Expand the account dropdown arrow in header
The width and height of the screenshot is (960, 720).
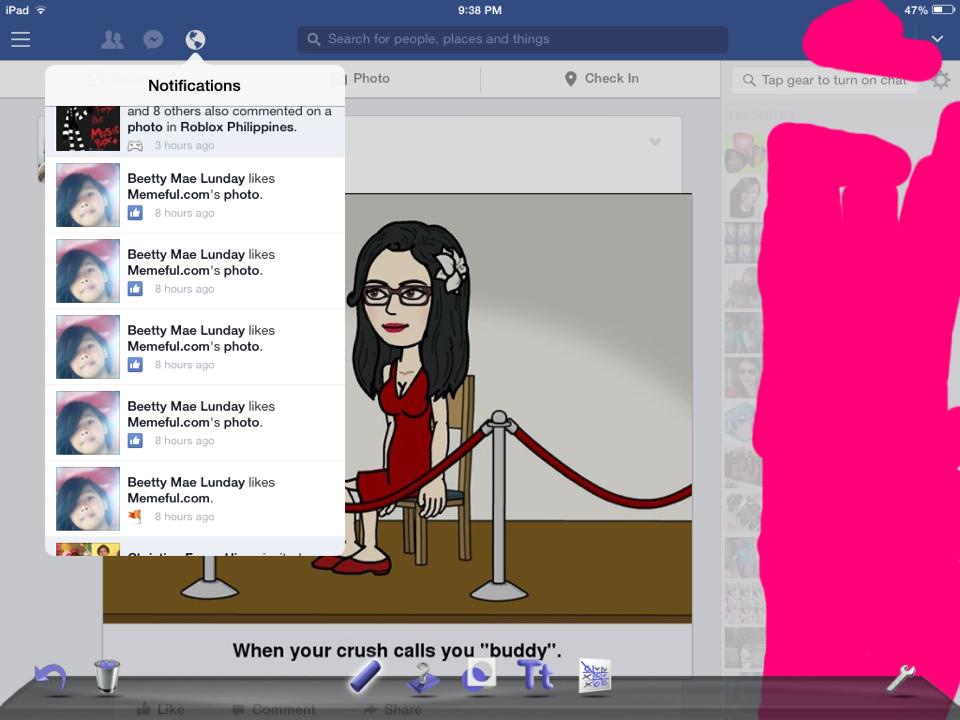pyautogui.click(x=937, y=39)
